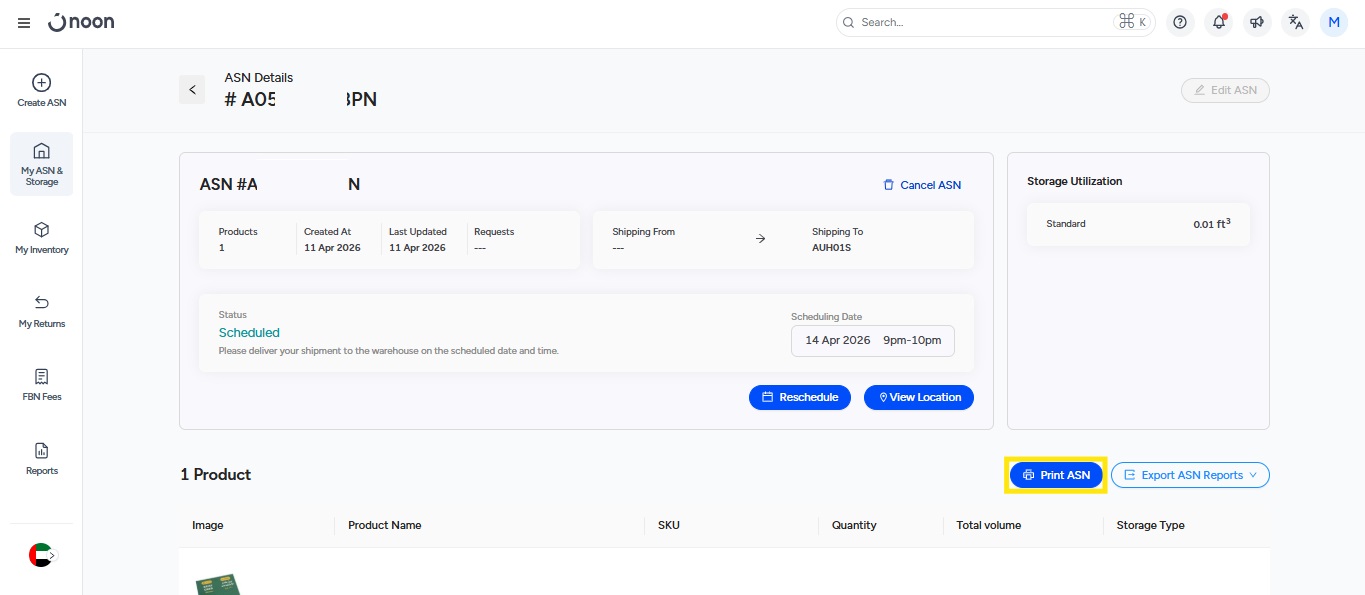1365x595 pixels.
Task: Go to My Returns in sidebar
Action: point(42,311)
